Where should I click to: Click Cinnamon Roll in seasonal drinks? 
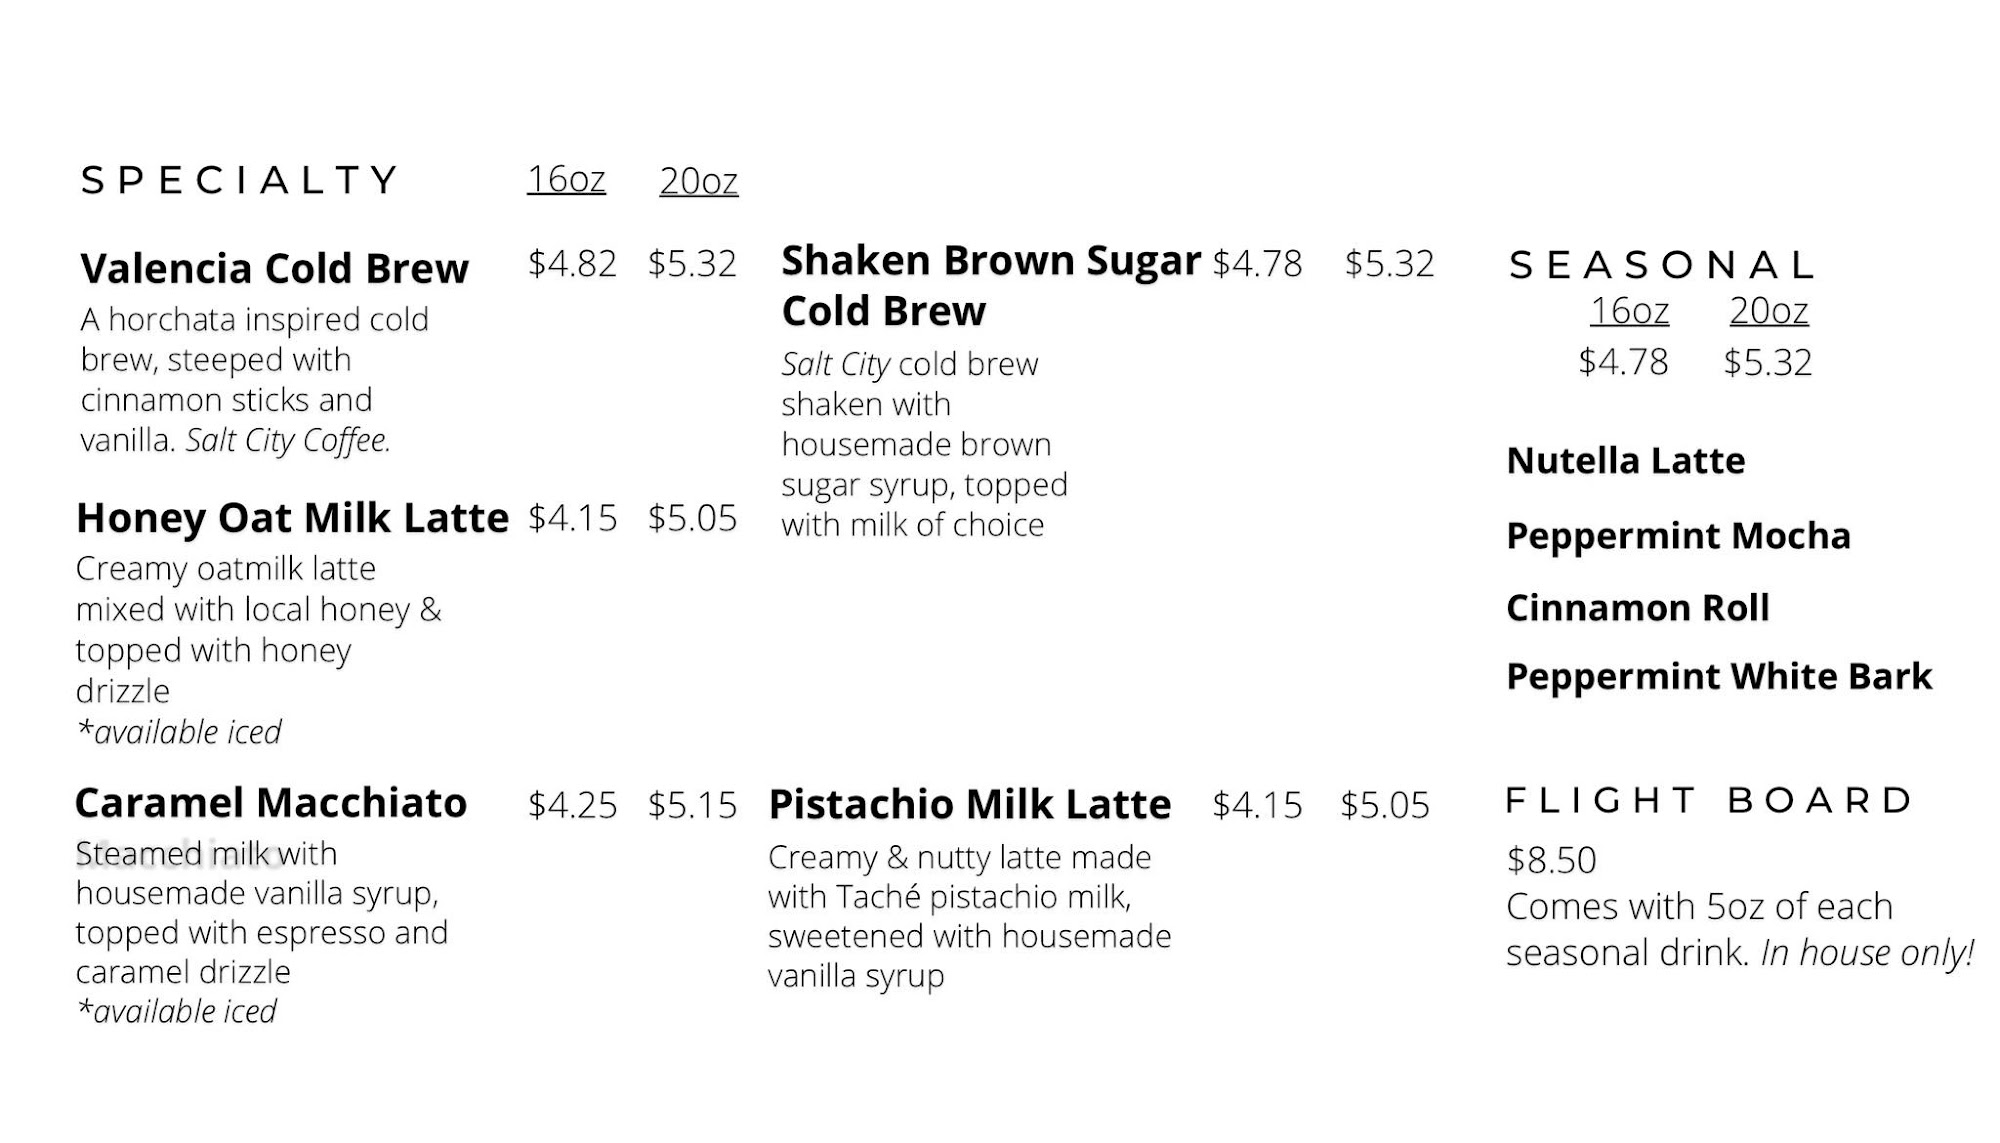pos(1637,608)
